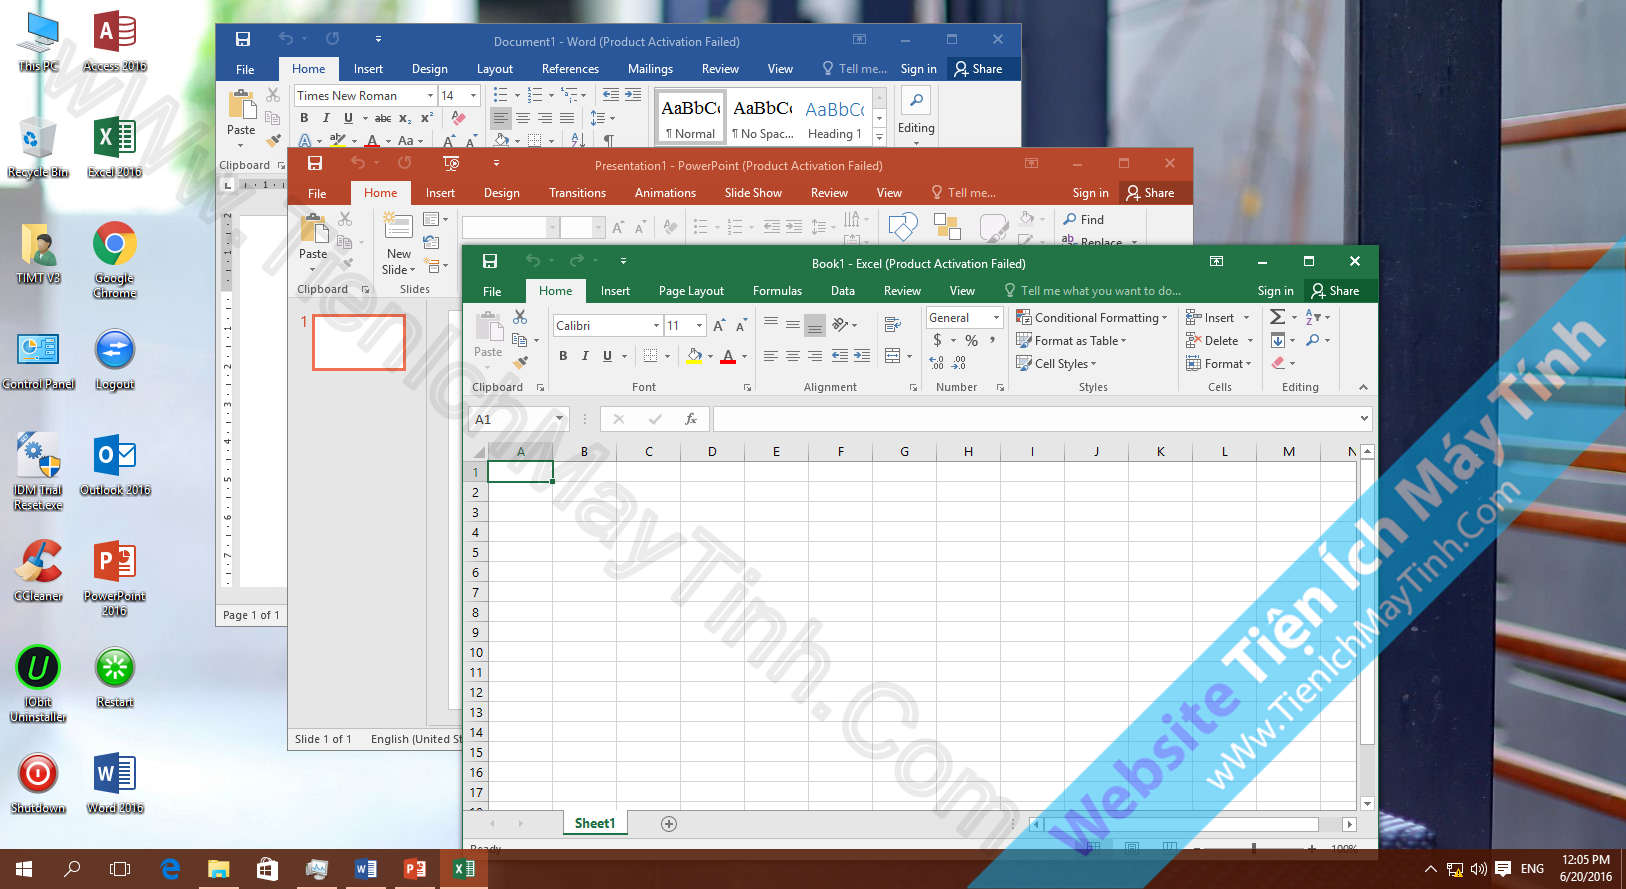Select the Sheet1 tab
The height and width of the screenshot is (889, 1626).
click(595, 824)
